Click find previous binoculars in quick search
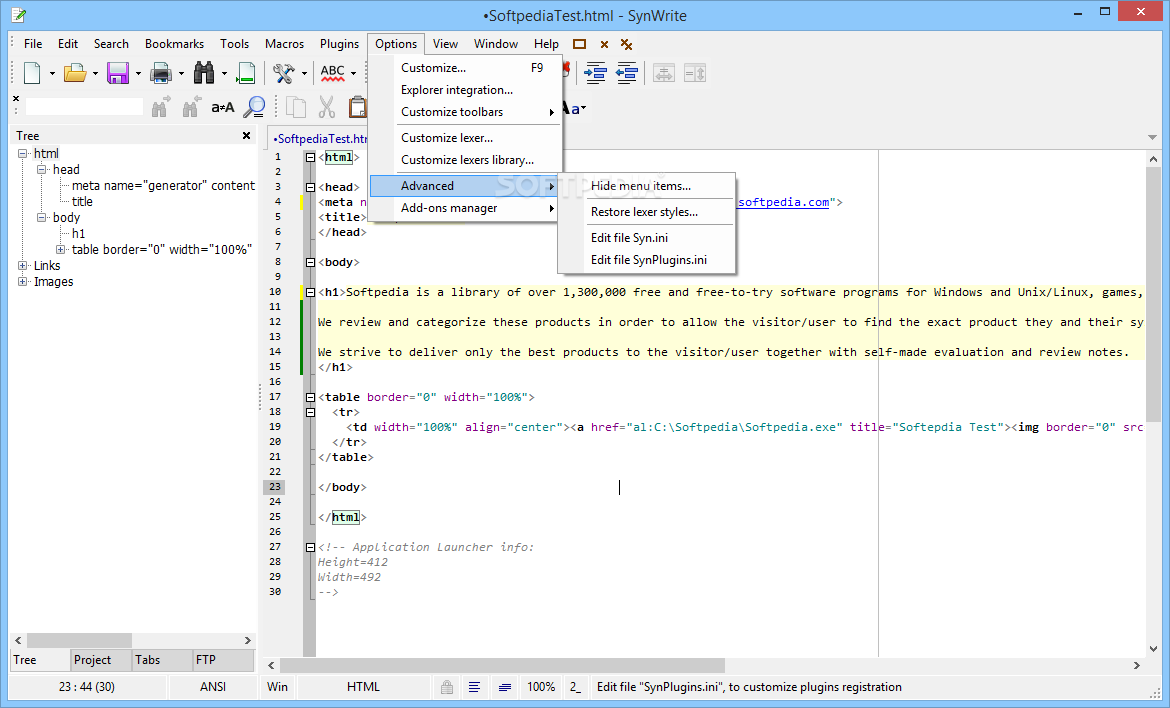Viewport: 1170px width, 708px height. 192,107
